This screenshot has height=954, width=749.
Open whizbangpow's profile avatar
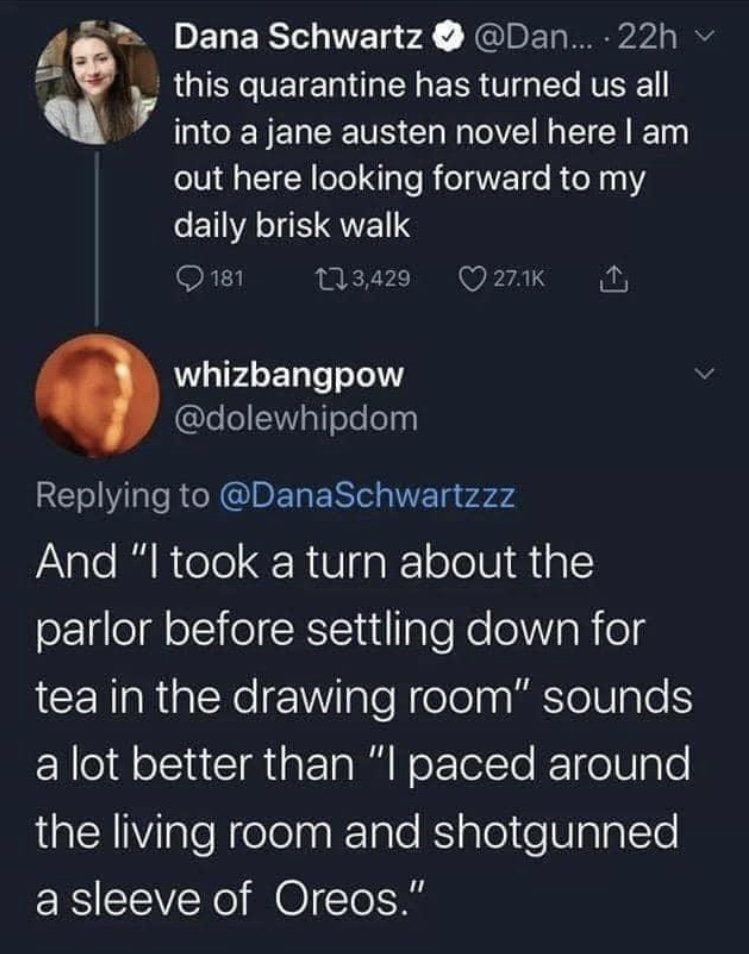coord(97,394)
